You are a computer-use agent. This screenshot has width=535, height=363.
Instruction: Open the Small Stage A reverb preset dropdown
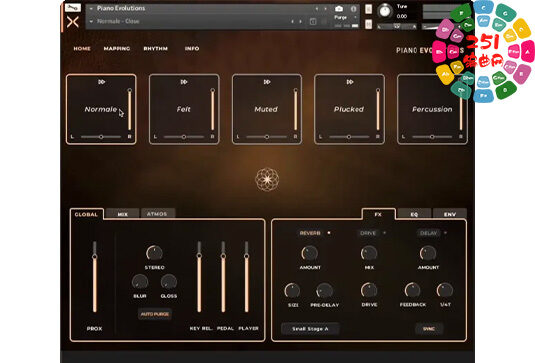tap(310, 329)
